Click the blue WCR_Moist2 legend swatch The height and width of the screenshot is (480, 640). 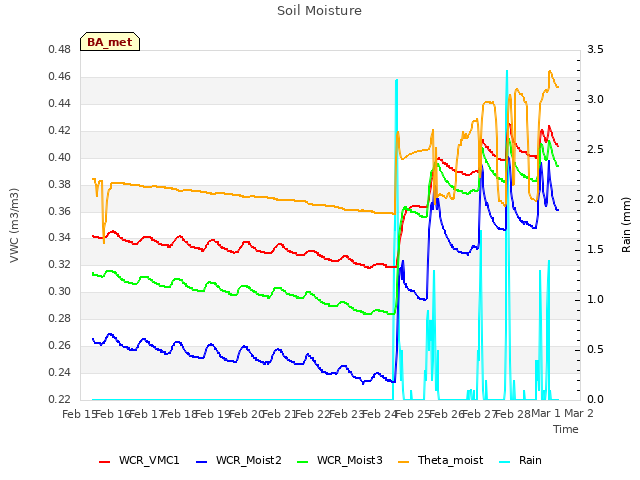(x=202, y=462)
